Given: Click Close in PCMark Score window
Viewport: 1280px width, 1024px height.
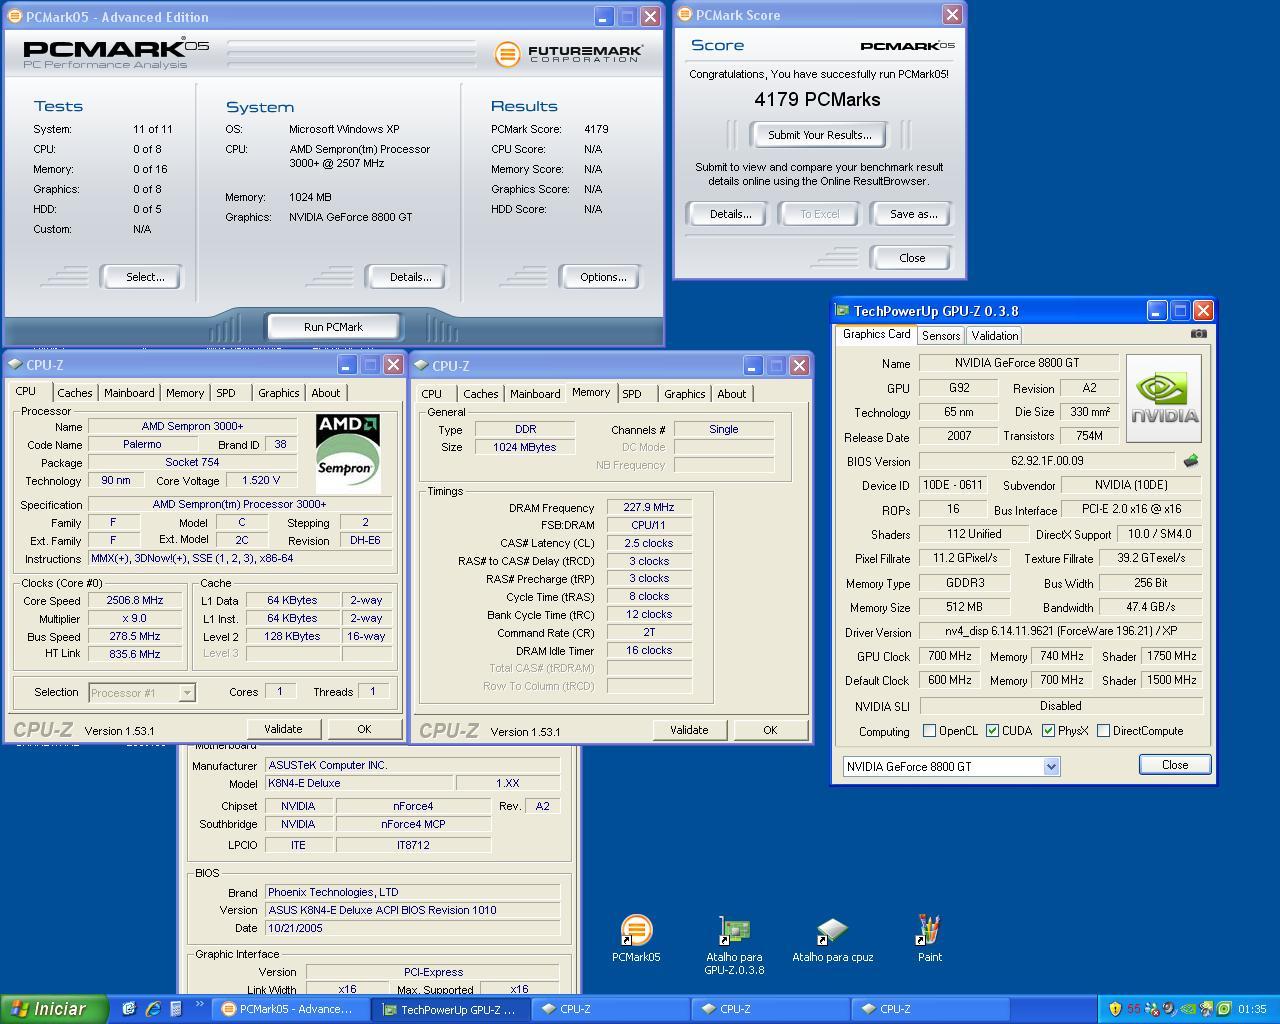Looking at the screenshot, I should [912, 258].
